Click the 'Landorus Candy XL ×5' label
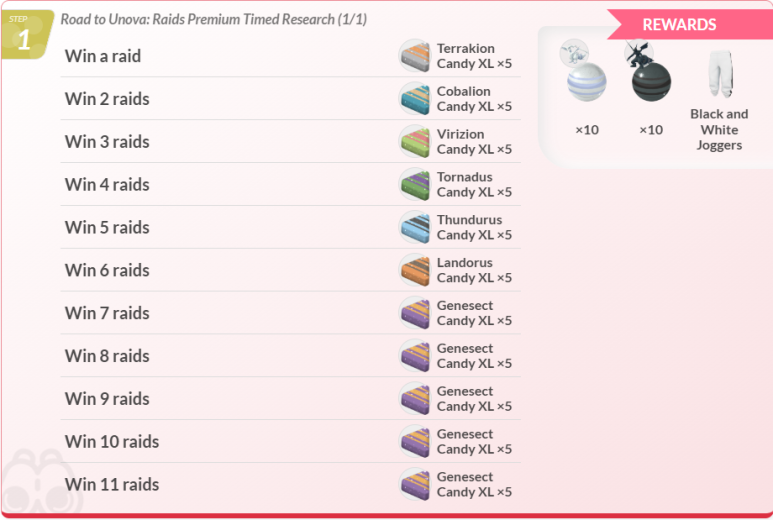Viewport: 773px width, 520px height. tap(474, 270)
